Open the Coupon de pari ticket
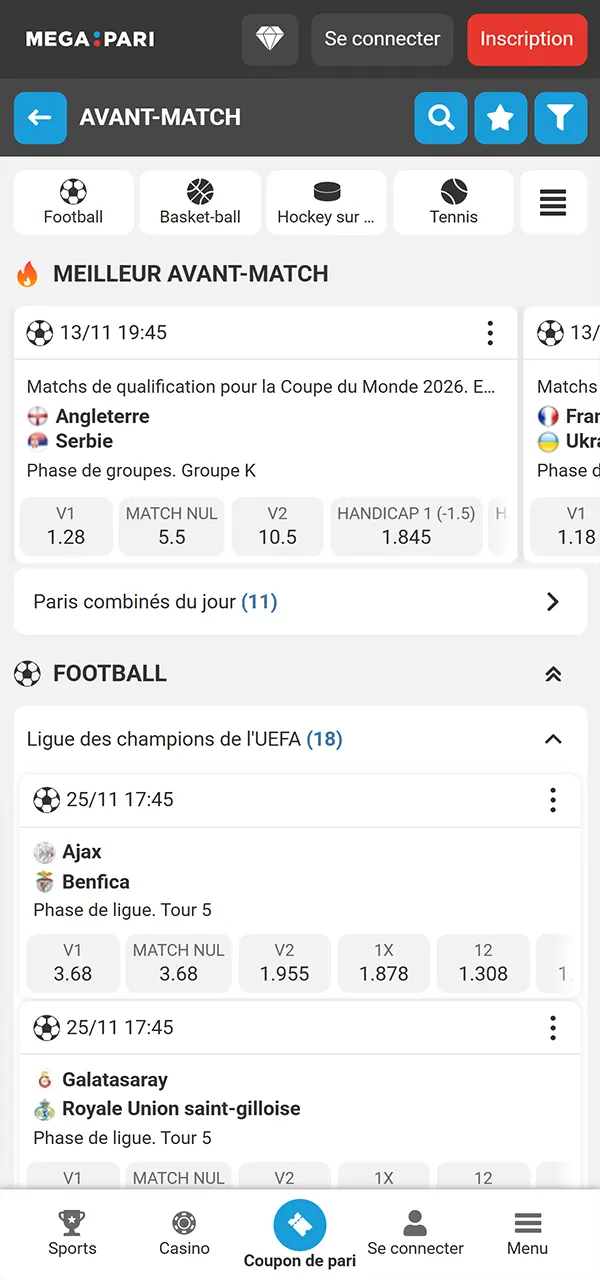The image size is (600, 1280). click(300, 1226)
